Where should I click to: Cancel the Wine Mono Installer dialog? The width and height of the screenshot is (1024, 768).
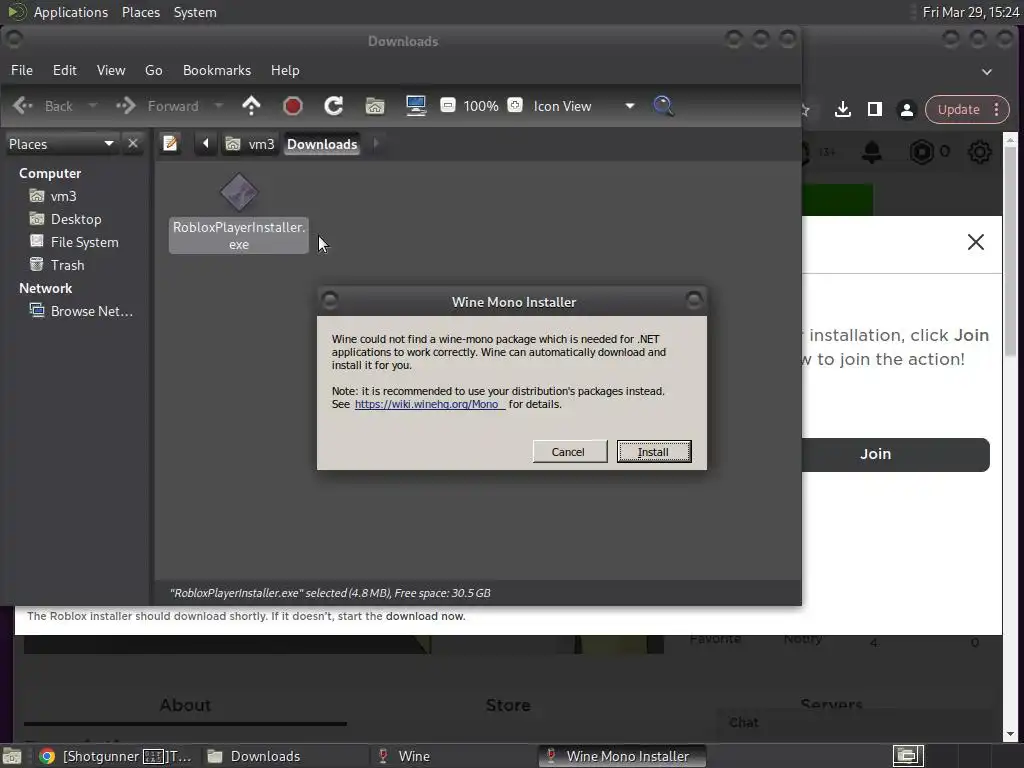coord(569,452)
